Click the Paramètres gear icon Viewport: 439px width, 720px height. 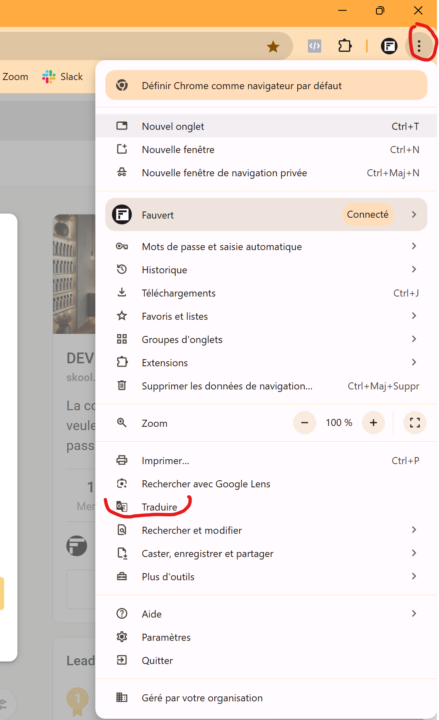point(122,637)
